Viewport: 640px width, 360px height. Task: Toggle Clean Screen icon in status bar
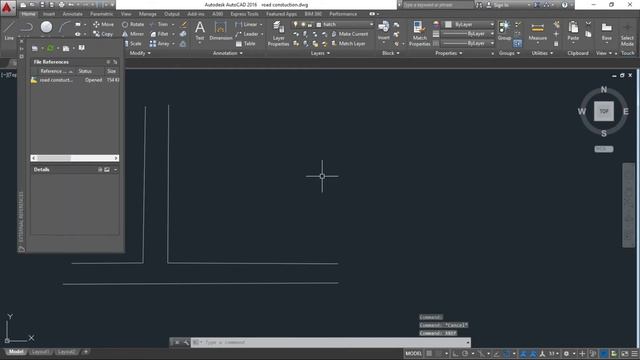pyautogui.click(x=624, y=353)
